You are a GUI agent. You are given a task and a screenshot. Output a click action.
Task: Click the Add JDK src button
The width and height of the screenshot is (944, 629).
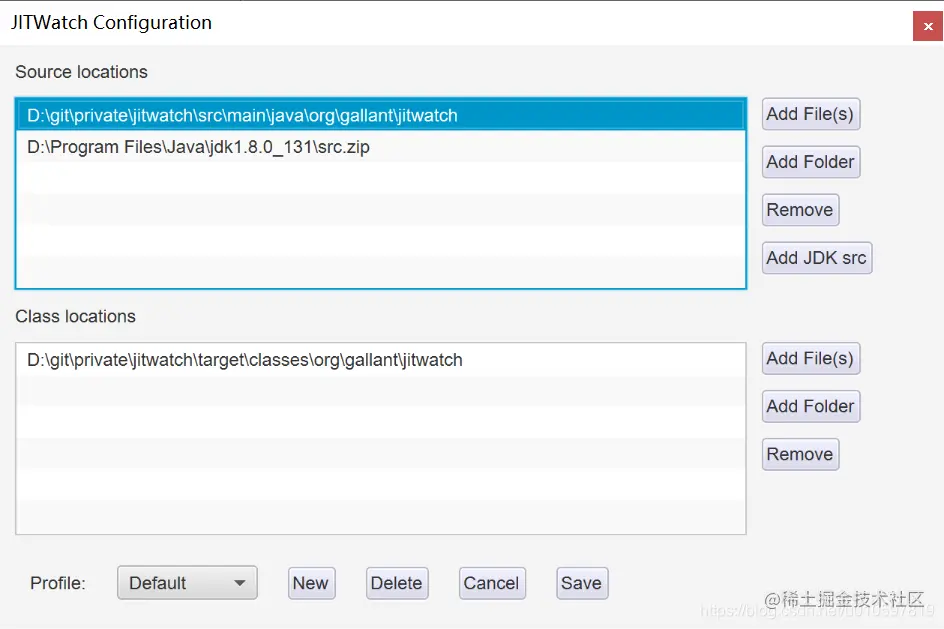(816, 258)
